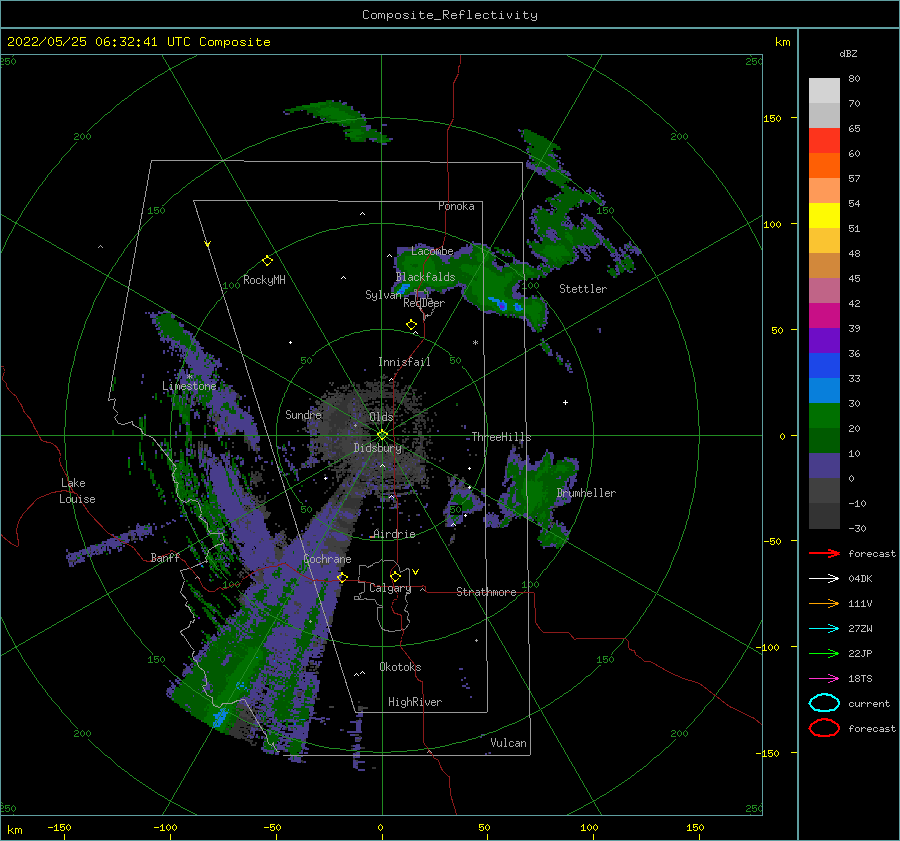Click the ThreeHills label
Image resolution: width=900 pixels, height=841 pixels.
(501, 437)
